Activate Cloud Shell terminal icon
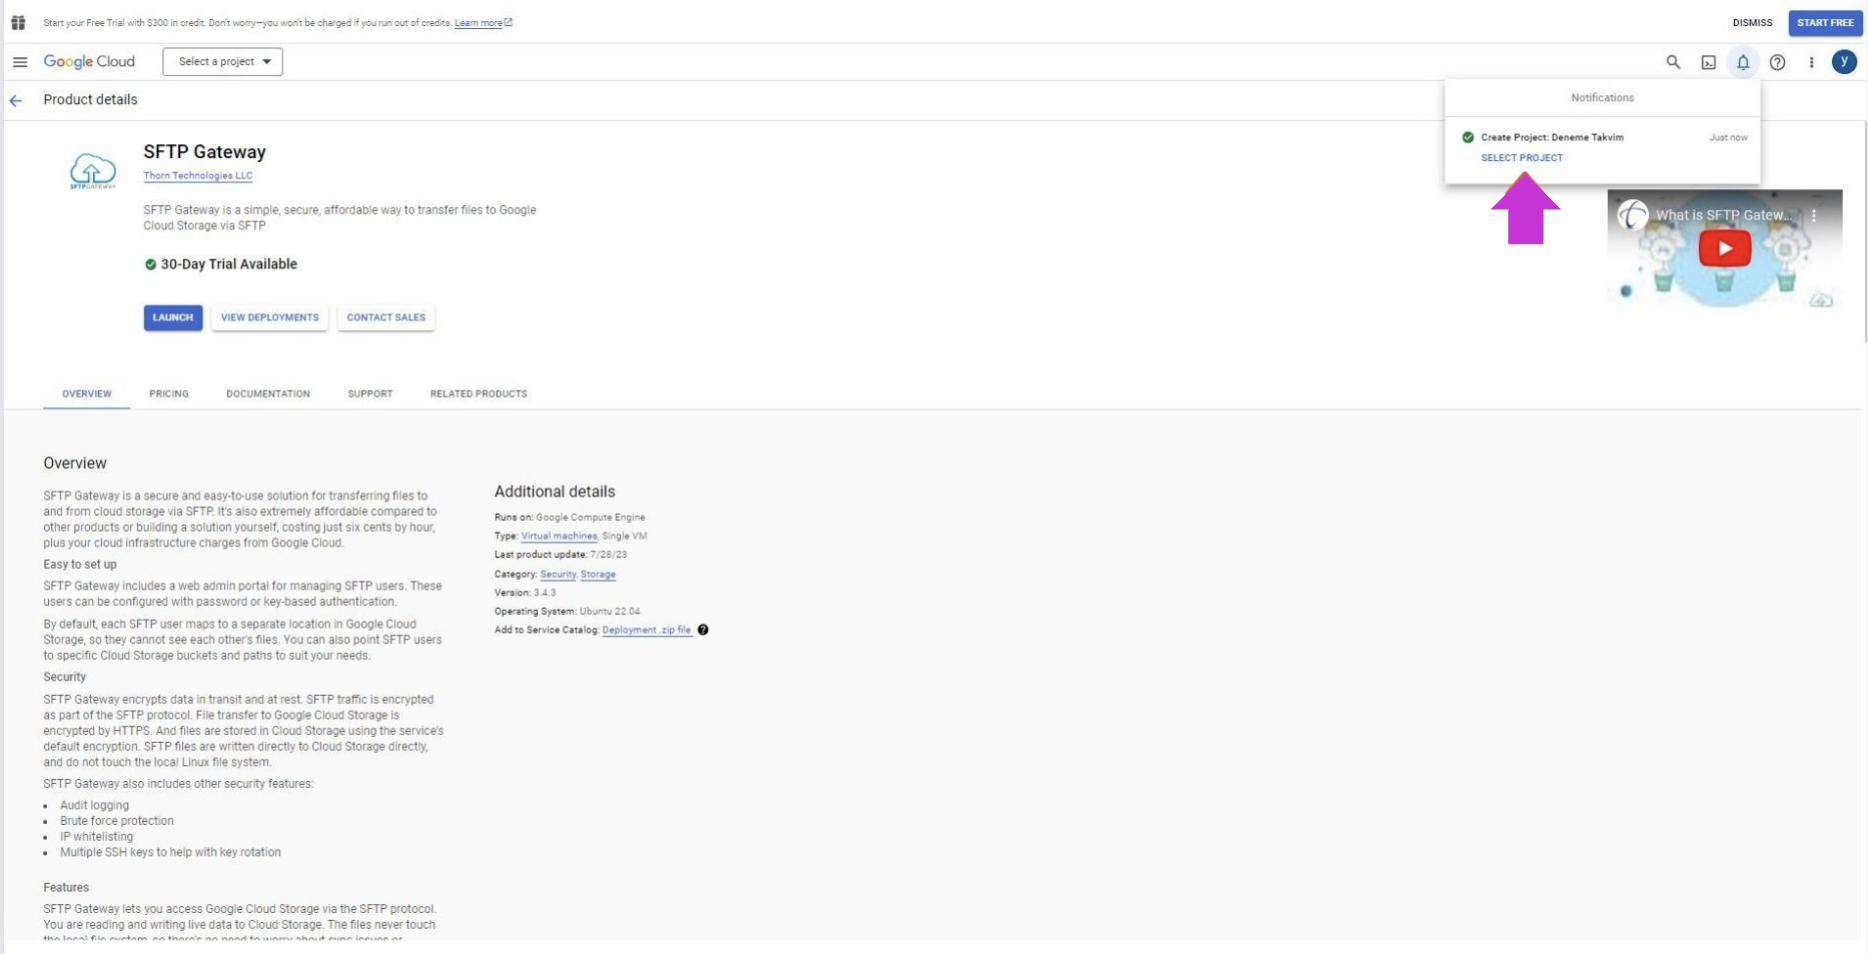Viewport: 1868px width, 954px height. pos(1708,62)
